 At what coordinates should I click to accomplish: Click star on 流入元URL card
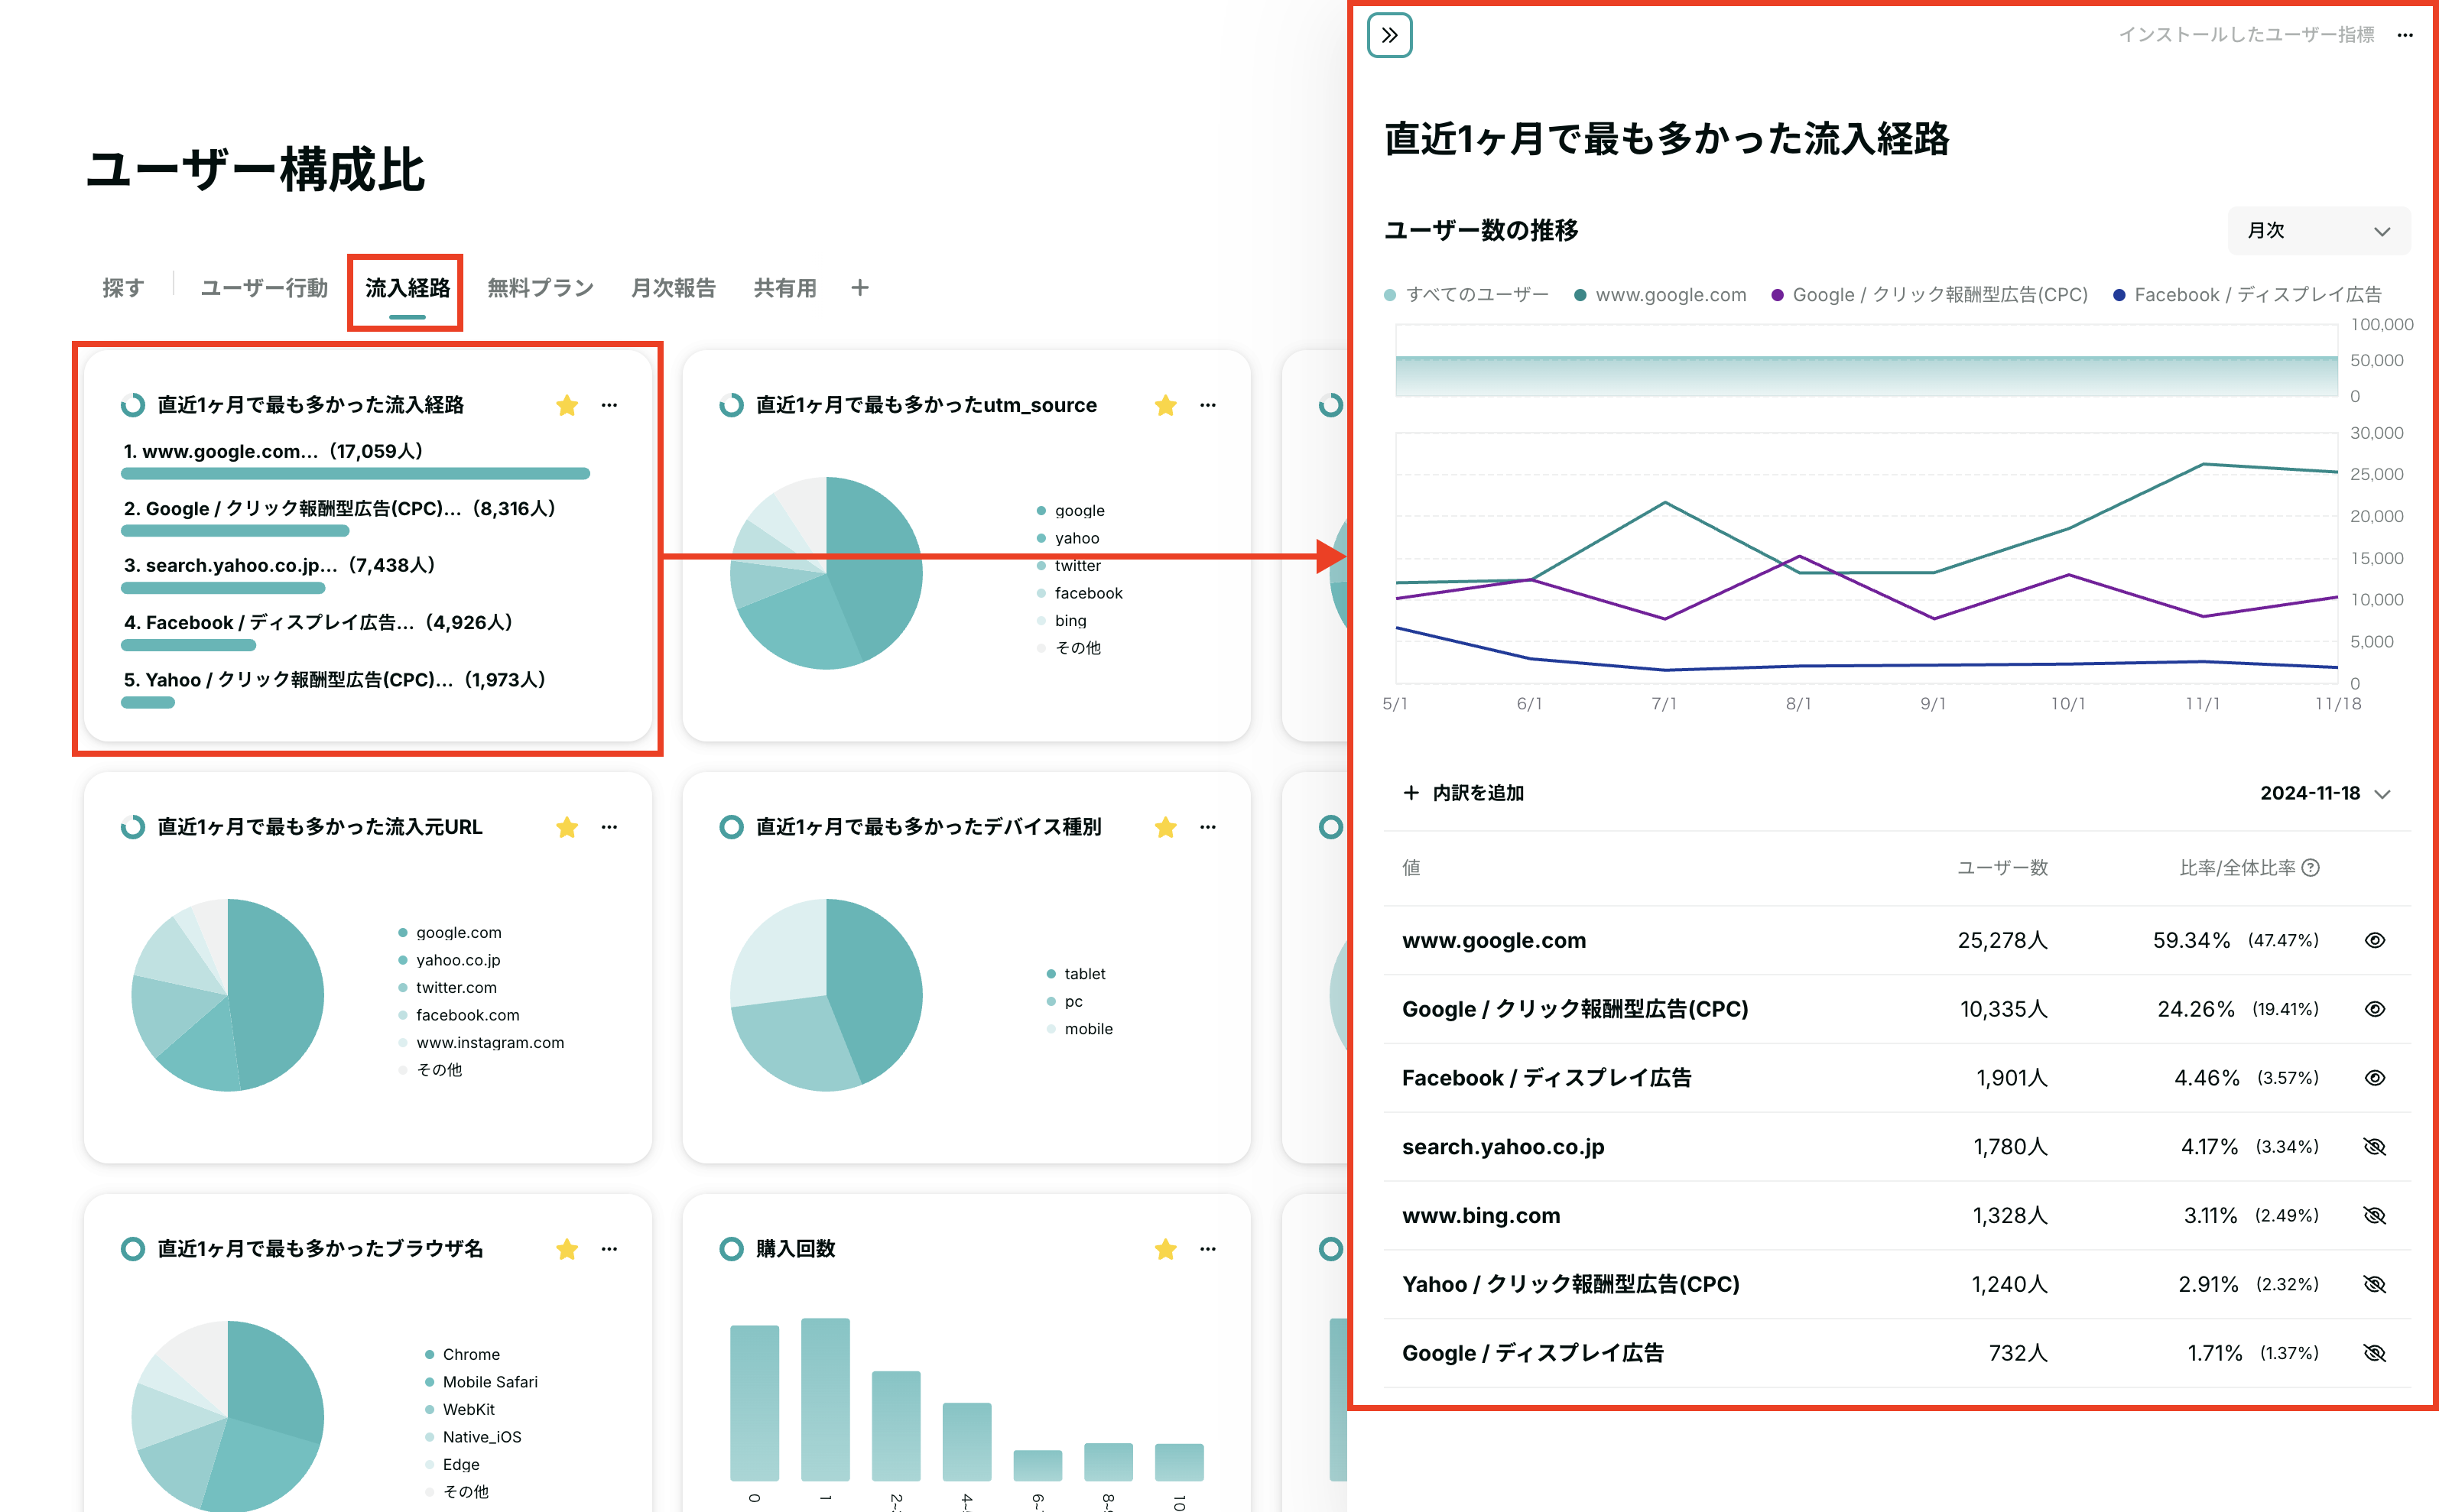567,827
